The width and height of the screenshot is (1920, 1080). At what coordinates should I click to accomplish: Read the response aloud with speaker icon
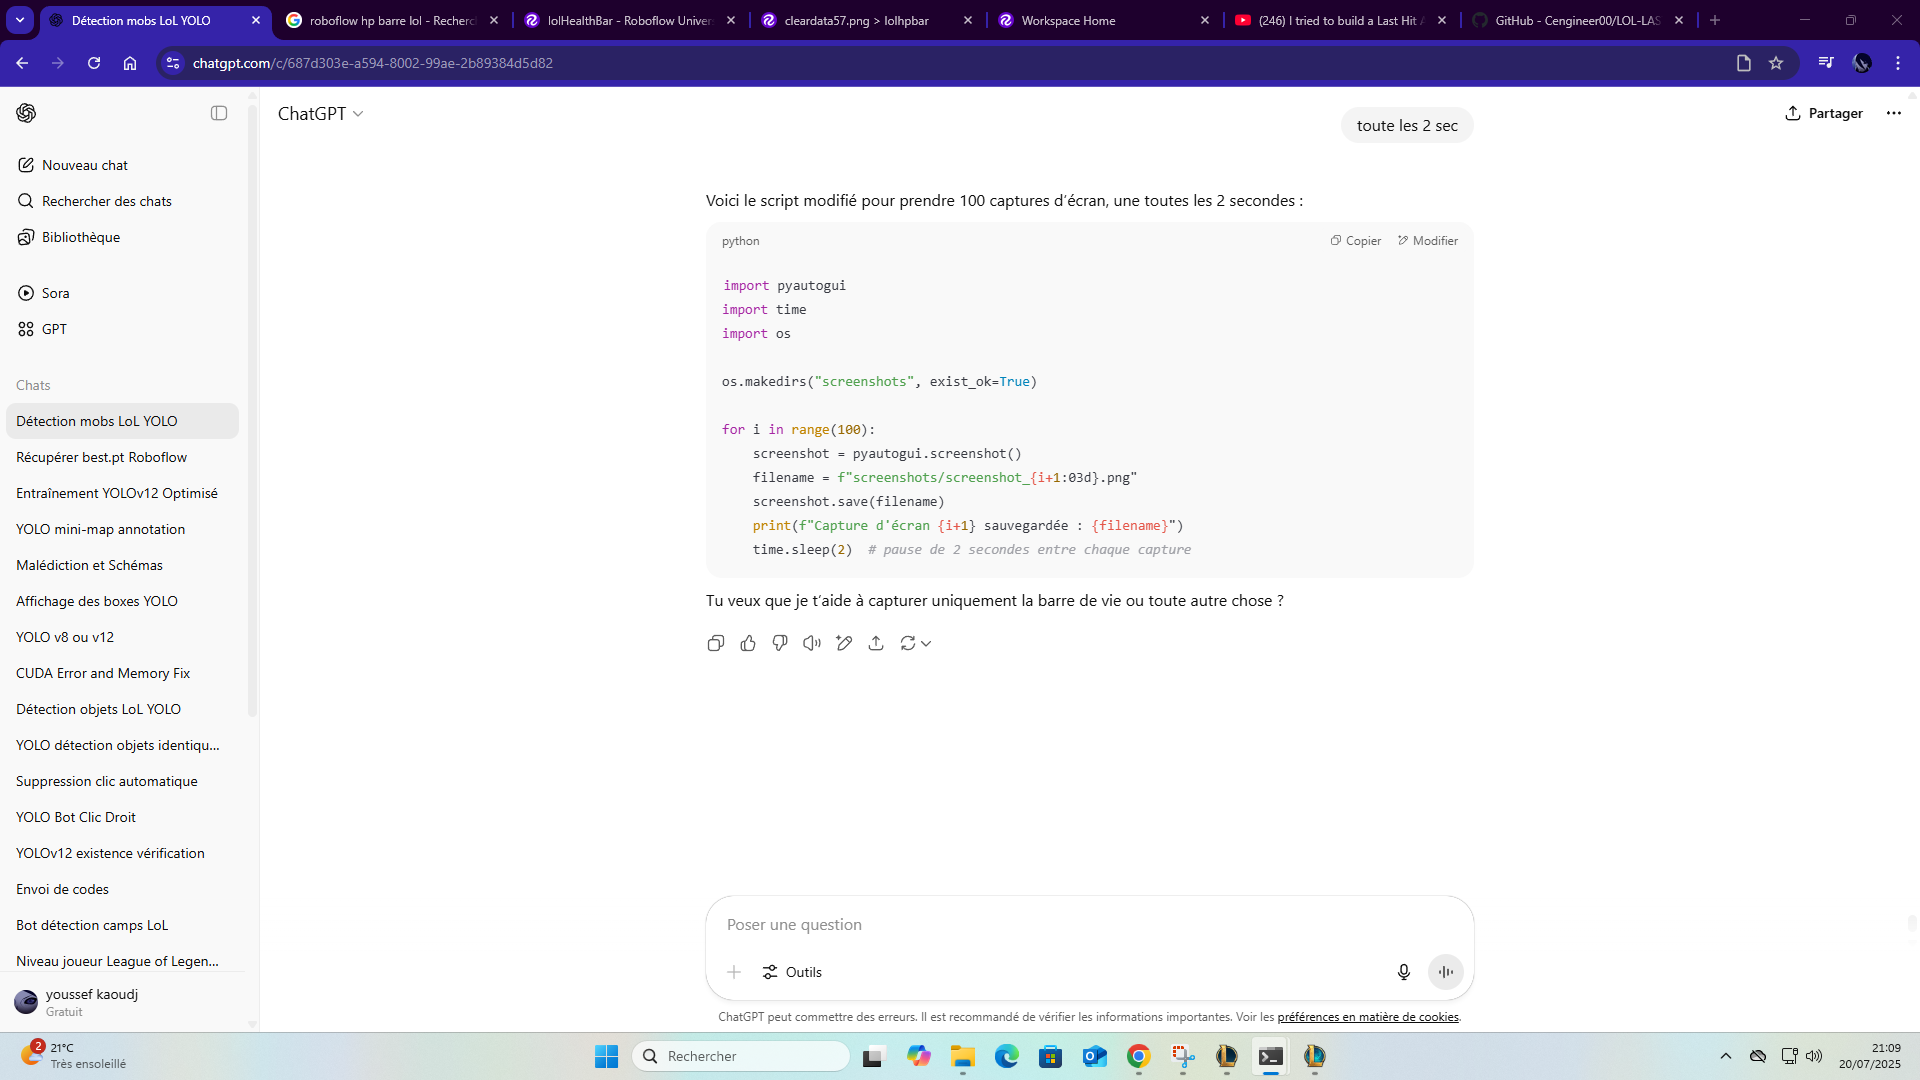pyautogui.click(x=812, y=643)
